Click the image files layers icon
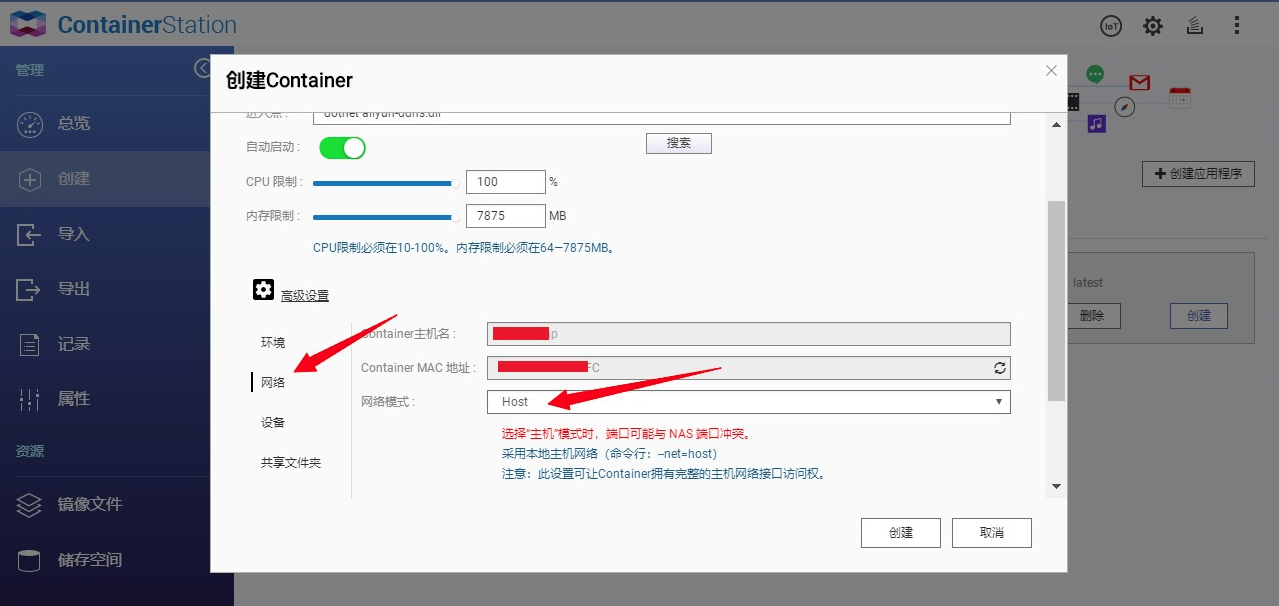 pos(29,505)
